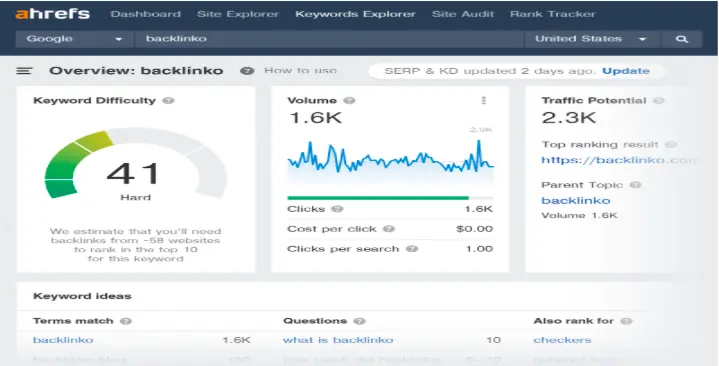Click the 10 value beside what is backlinko
719x366 pixels.
click(493, 340)
